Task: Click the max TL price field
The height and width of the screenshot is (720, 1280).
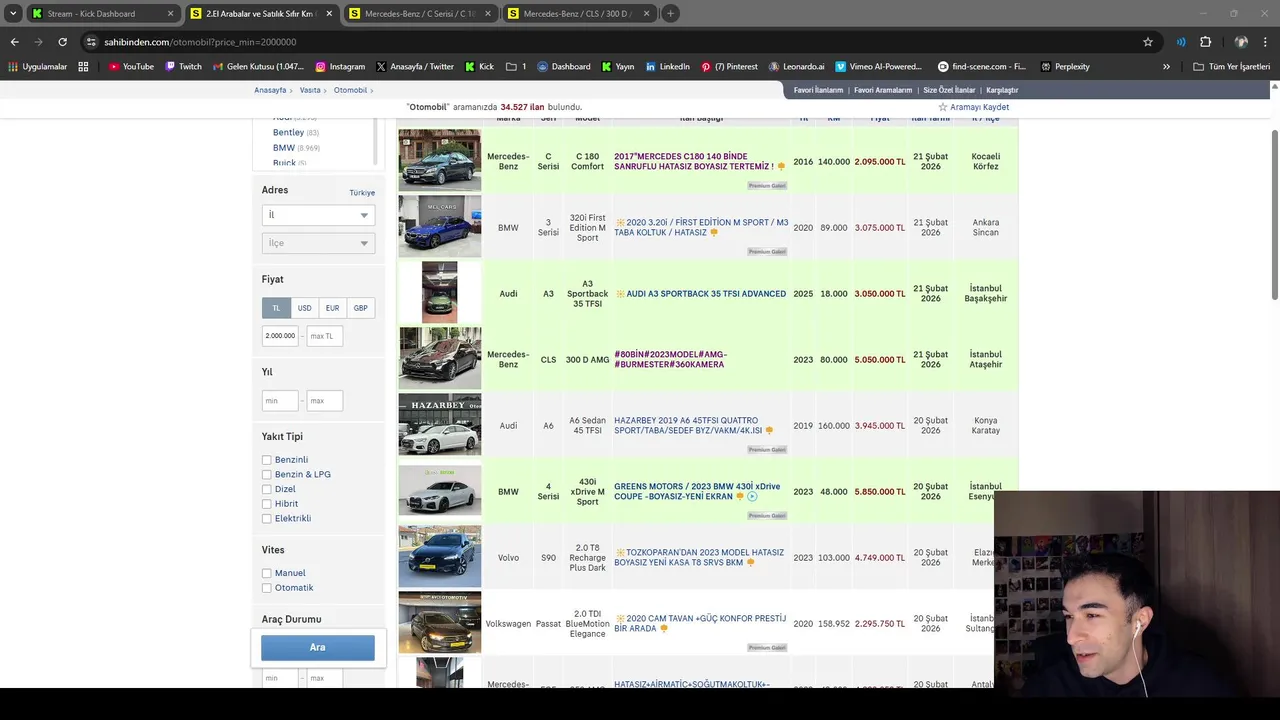Action: [325, 336]
